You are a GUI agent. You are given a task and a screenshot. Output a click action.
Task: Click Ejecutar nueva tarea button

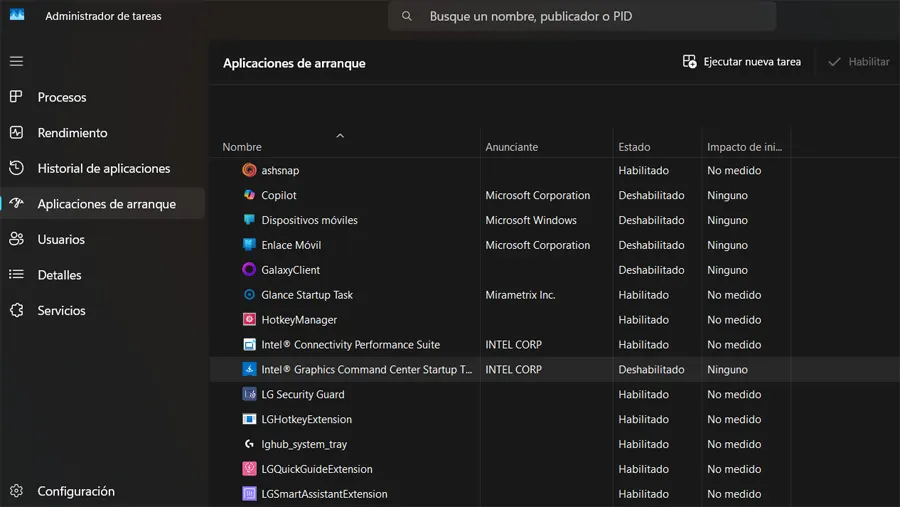pos(742,61)
